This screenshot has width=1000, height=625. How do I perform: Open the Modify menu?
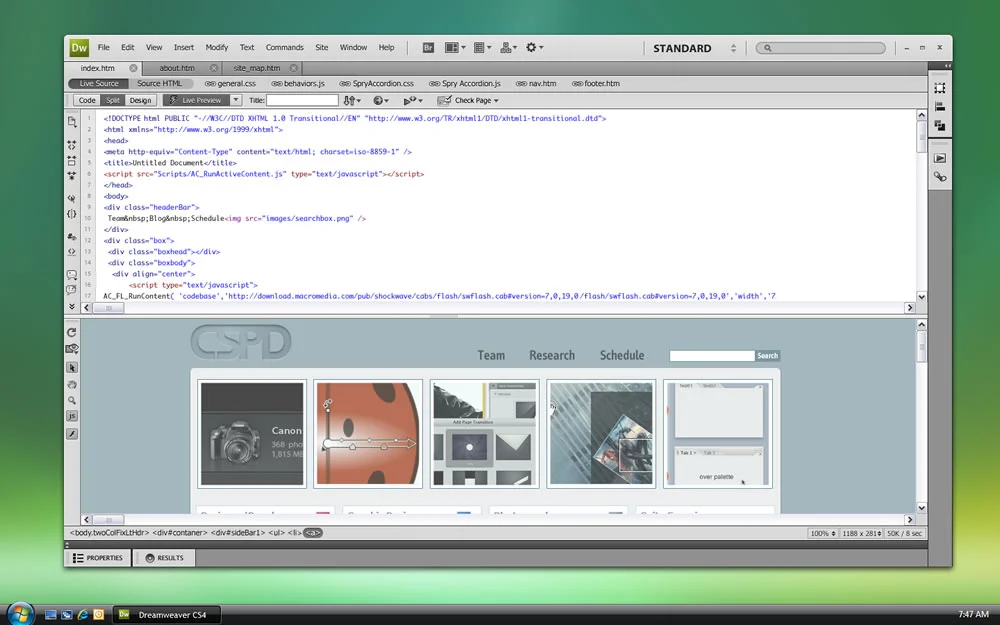point(216,48)
